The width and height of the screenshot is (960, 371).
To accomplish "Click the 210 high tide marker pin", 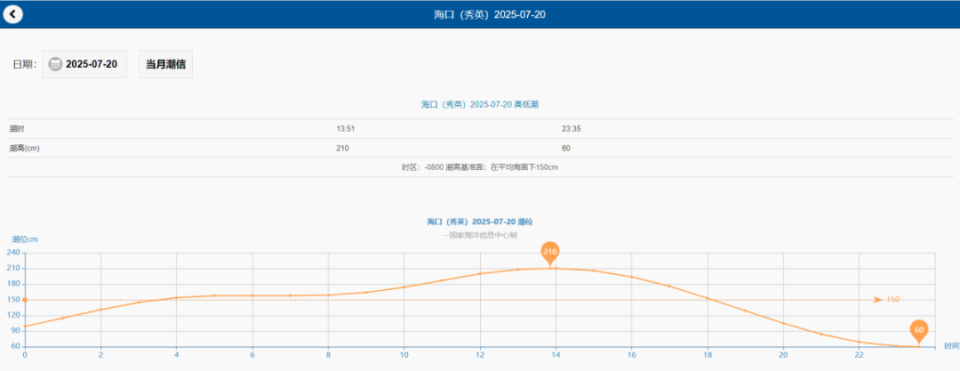I will [550, 253].
